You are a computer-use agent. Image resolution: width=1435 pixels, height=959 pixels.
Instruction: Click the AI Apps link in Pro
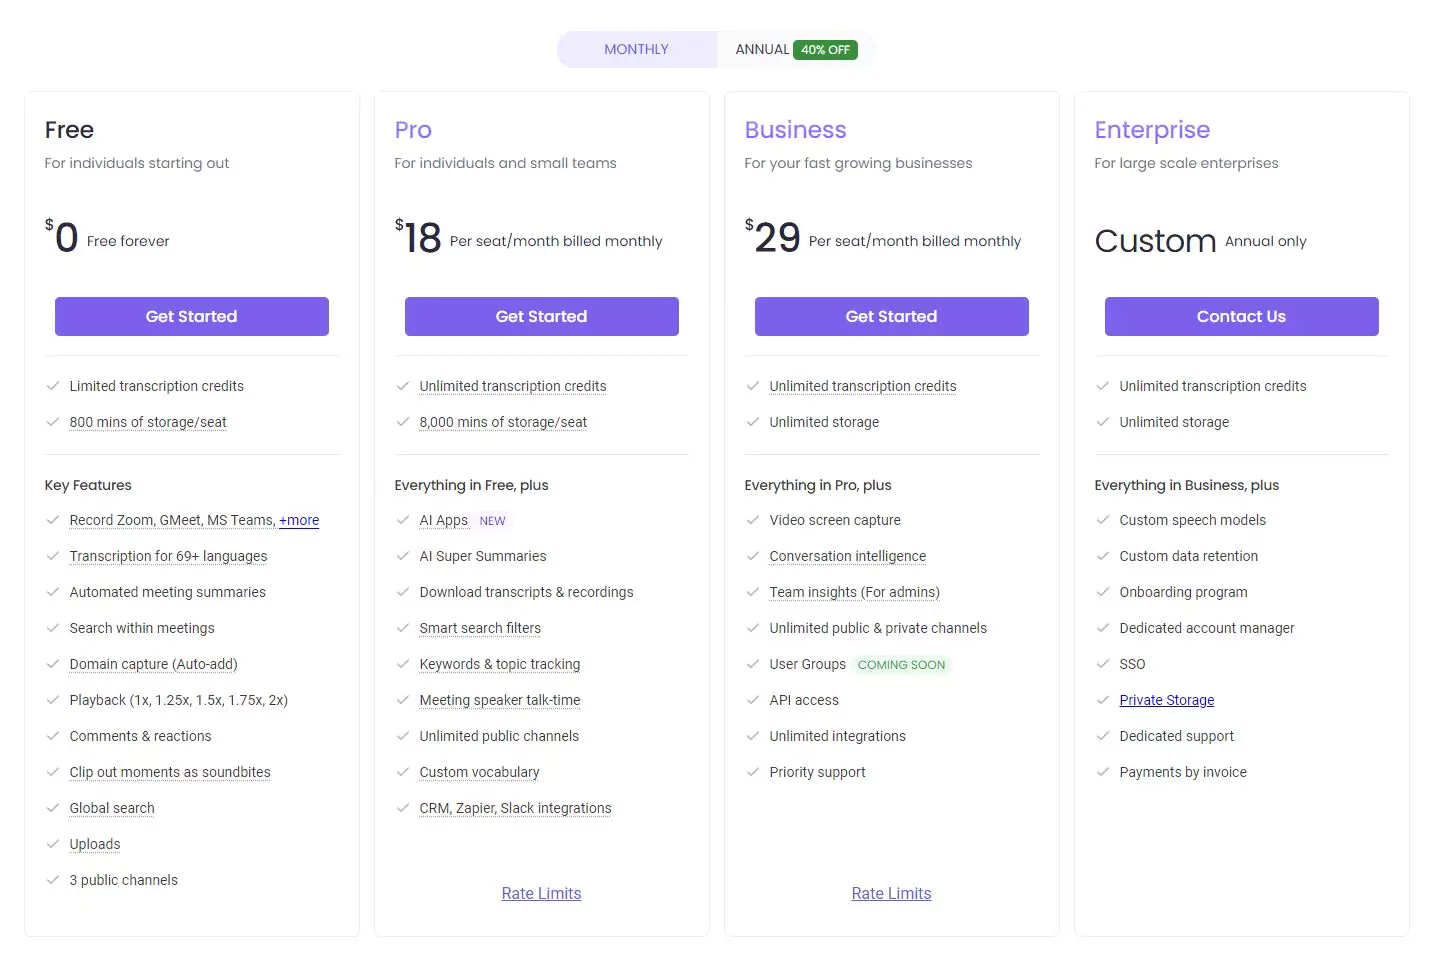443,520
